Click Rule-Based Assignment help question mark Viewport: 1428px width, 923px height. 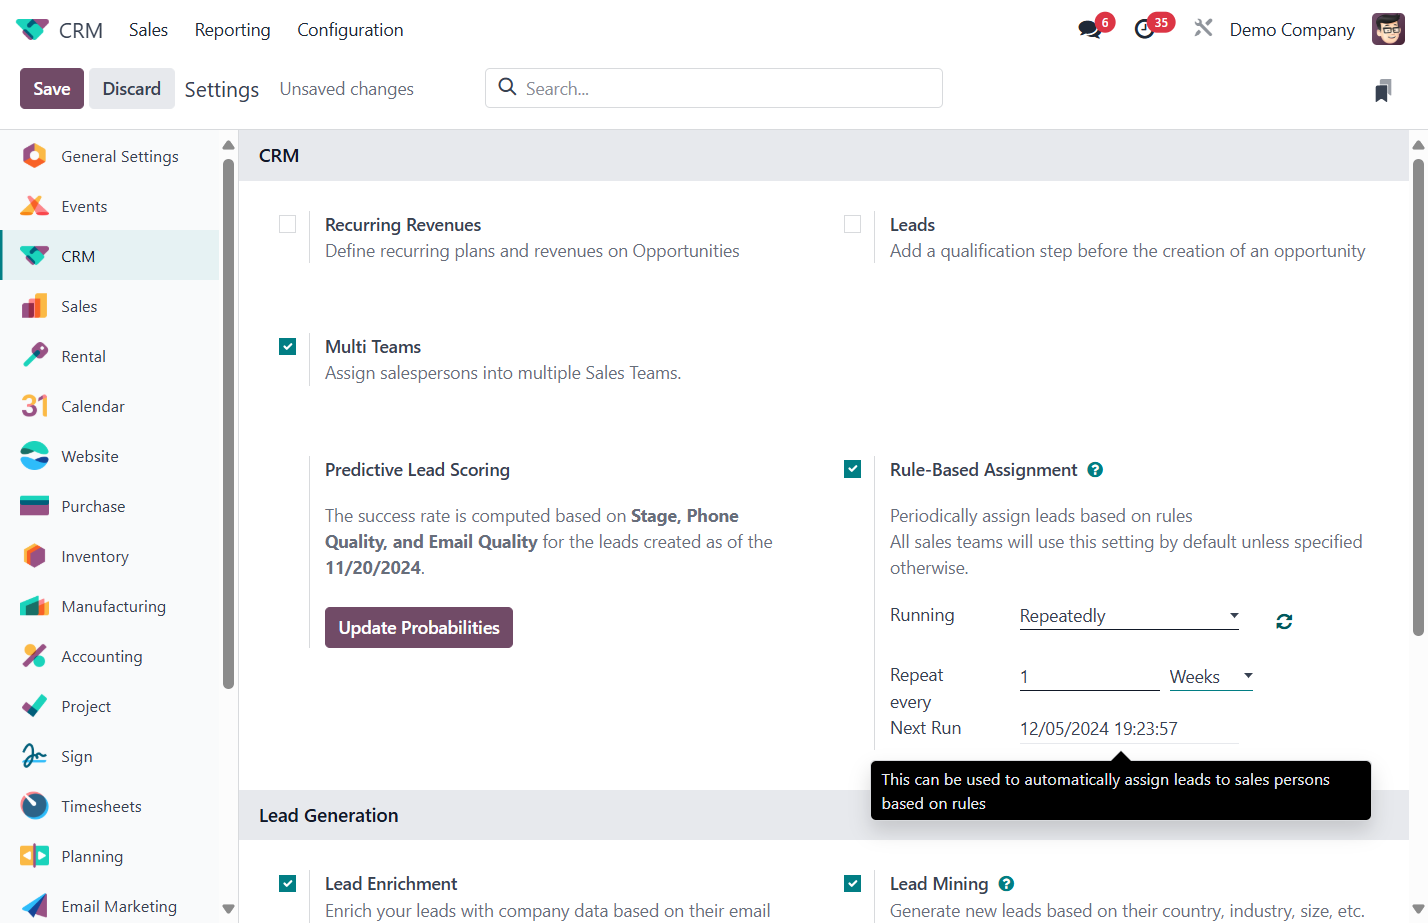(x=1095, y=470)
